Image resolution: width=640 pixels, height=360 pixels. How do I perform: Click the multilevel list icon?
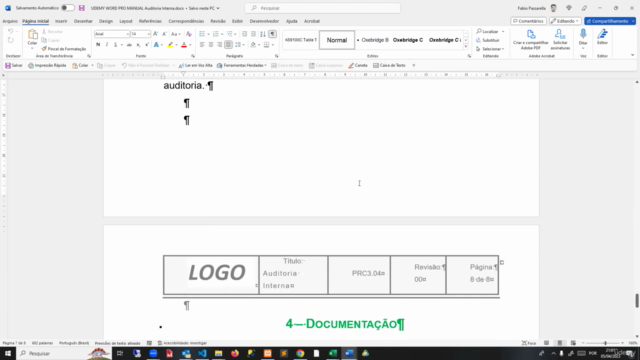click(x=229, y=34)
